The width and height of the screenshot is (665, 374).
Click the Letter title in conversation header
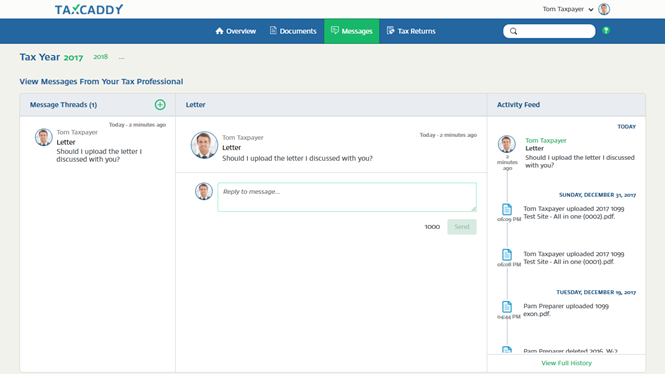[196, 105]
